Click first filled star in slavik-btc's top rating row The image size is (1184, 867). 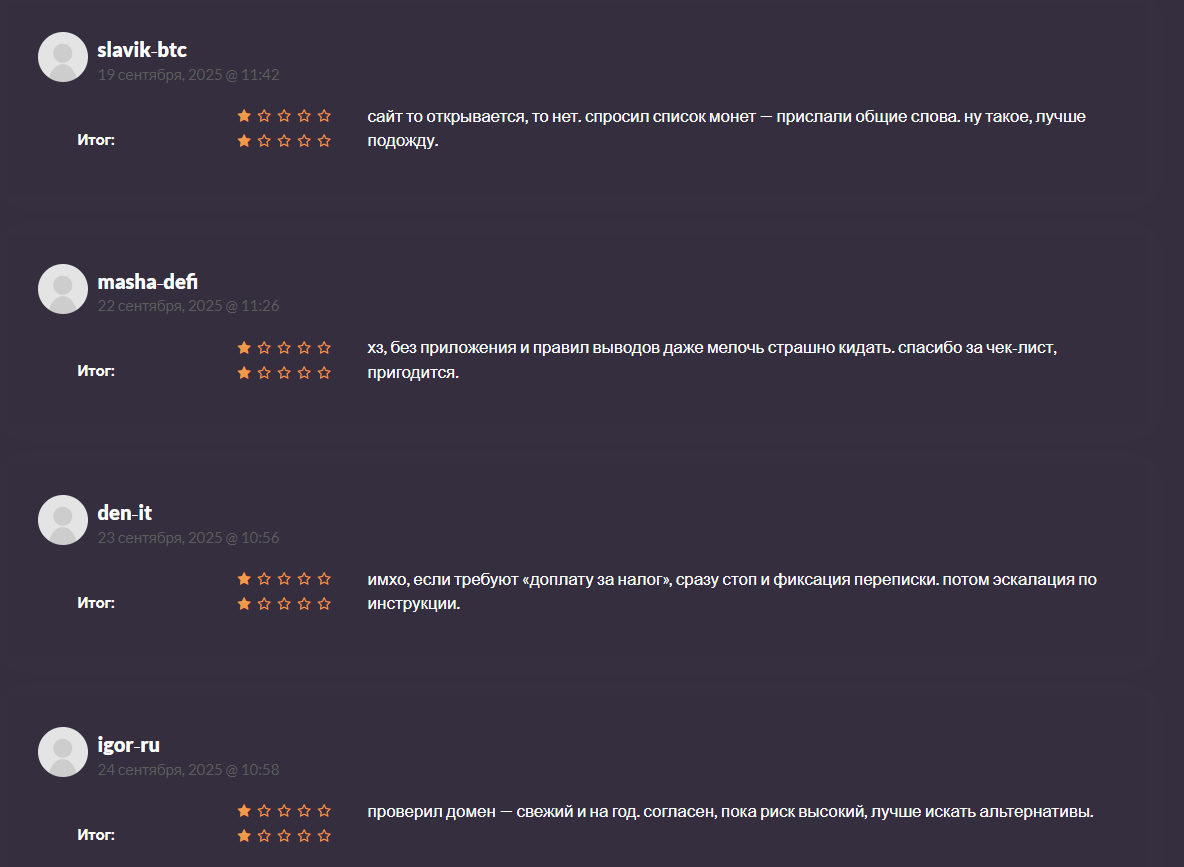click(244, 116)
